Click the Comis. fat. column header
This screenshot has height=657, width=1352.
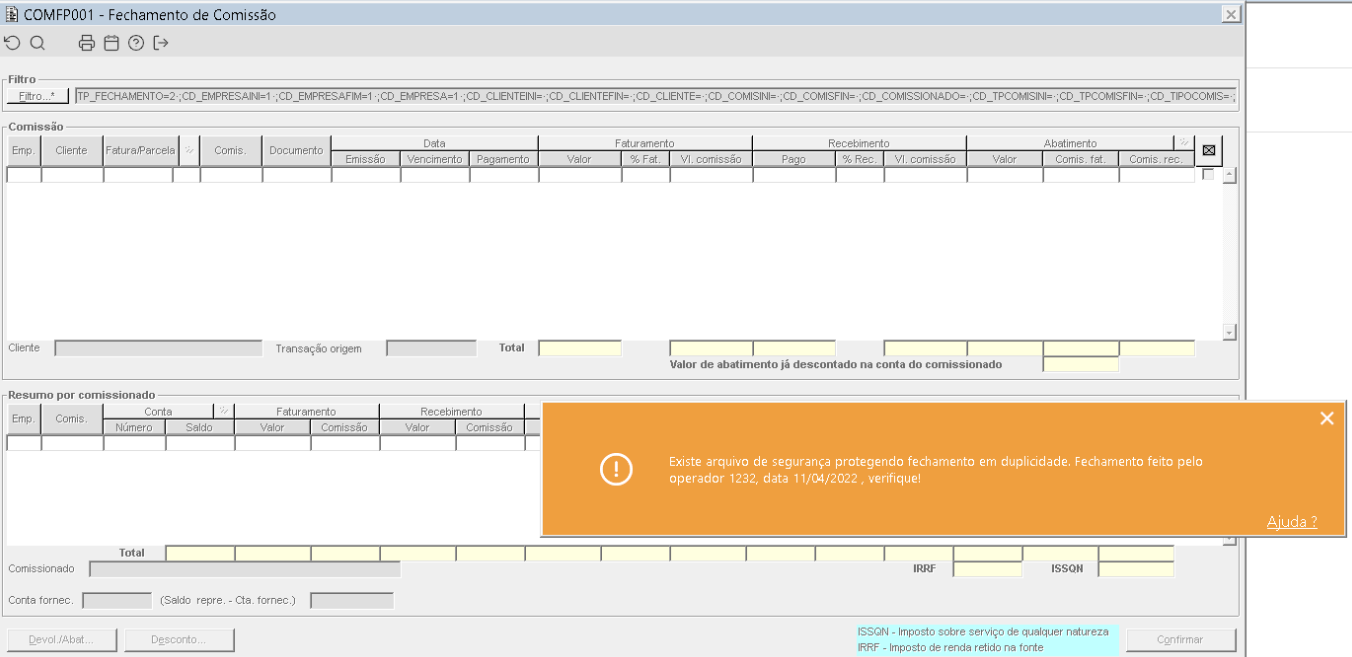coord(1081,159)
